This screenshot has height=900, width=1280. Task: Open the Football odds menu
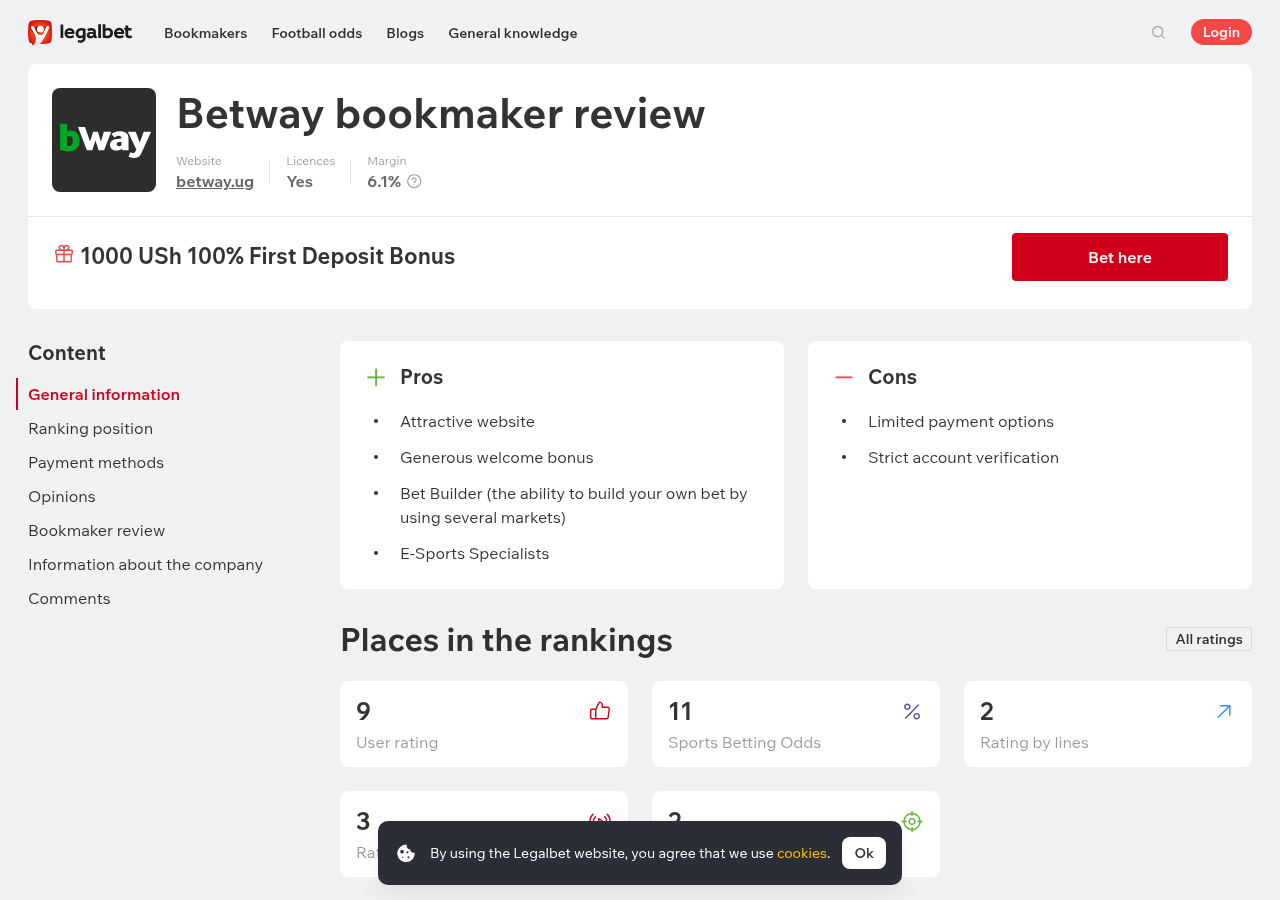317,33
